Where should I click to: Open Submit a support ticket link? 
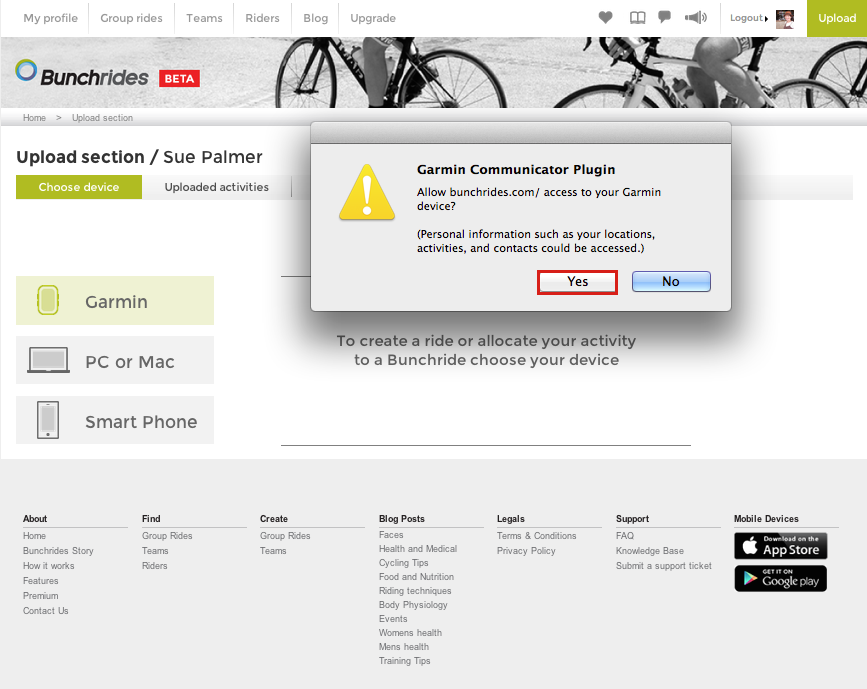click(664, 566)
